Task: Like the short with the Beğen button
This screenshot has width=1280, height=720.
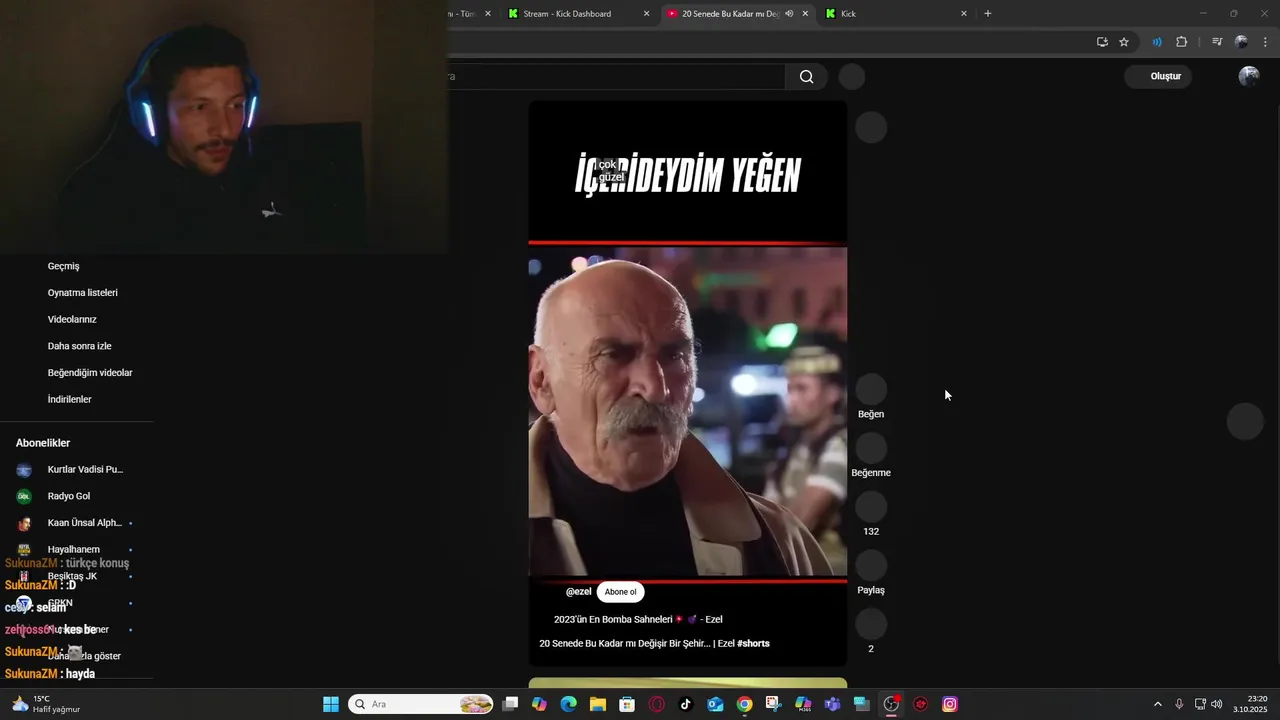Action: click(871, 389)
